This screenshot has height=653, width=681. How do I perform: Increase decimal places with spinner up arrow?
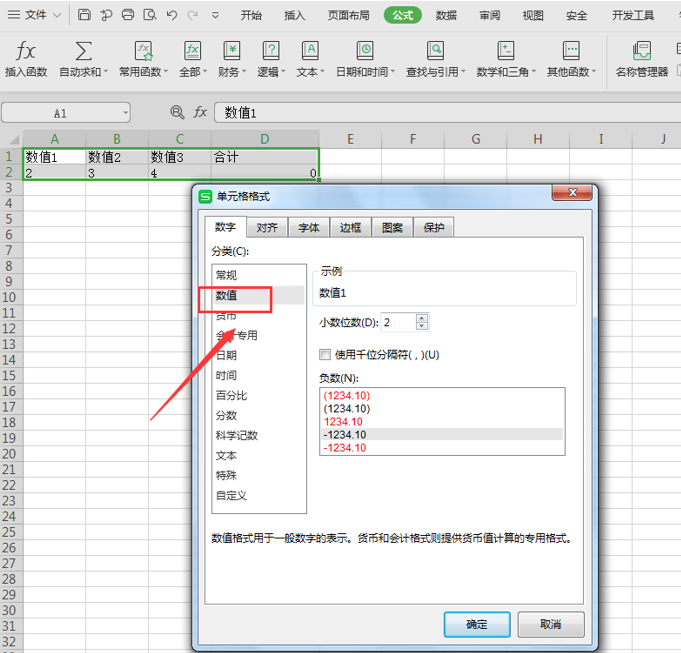coord(421,318)
